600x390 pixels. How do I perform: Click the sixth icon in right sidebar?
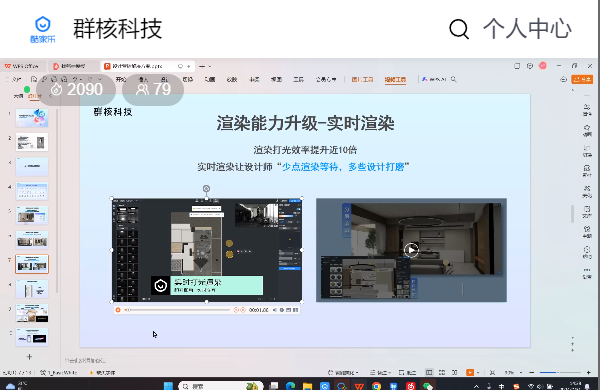587,212
